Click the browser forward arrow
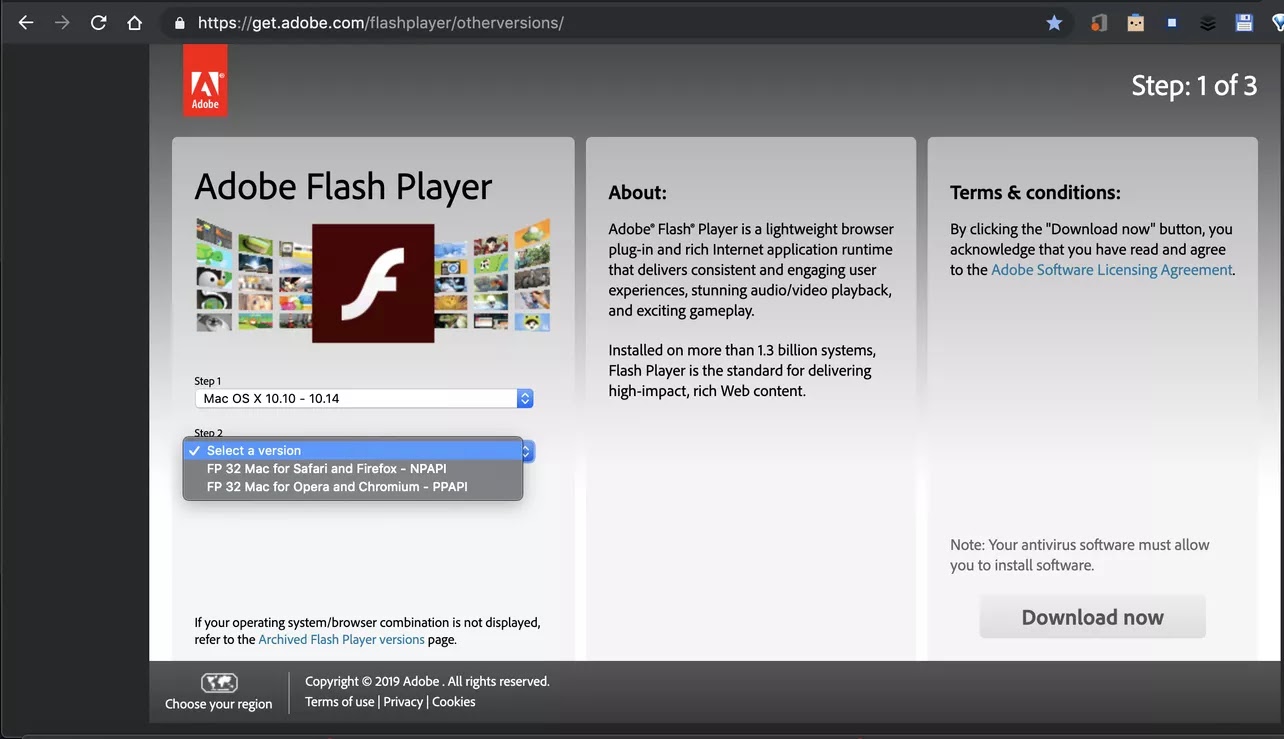 click(62, 22)
